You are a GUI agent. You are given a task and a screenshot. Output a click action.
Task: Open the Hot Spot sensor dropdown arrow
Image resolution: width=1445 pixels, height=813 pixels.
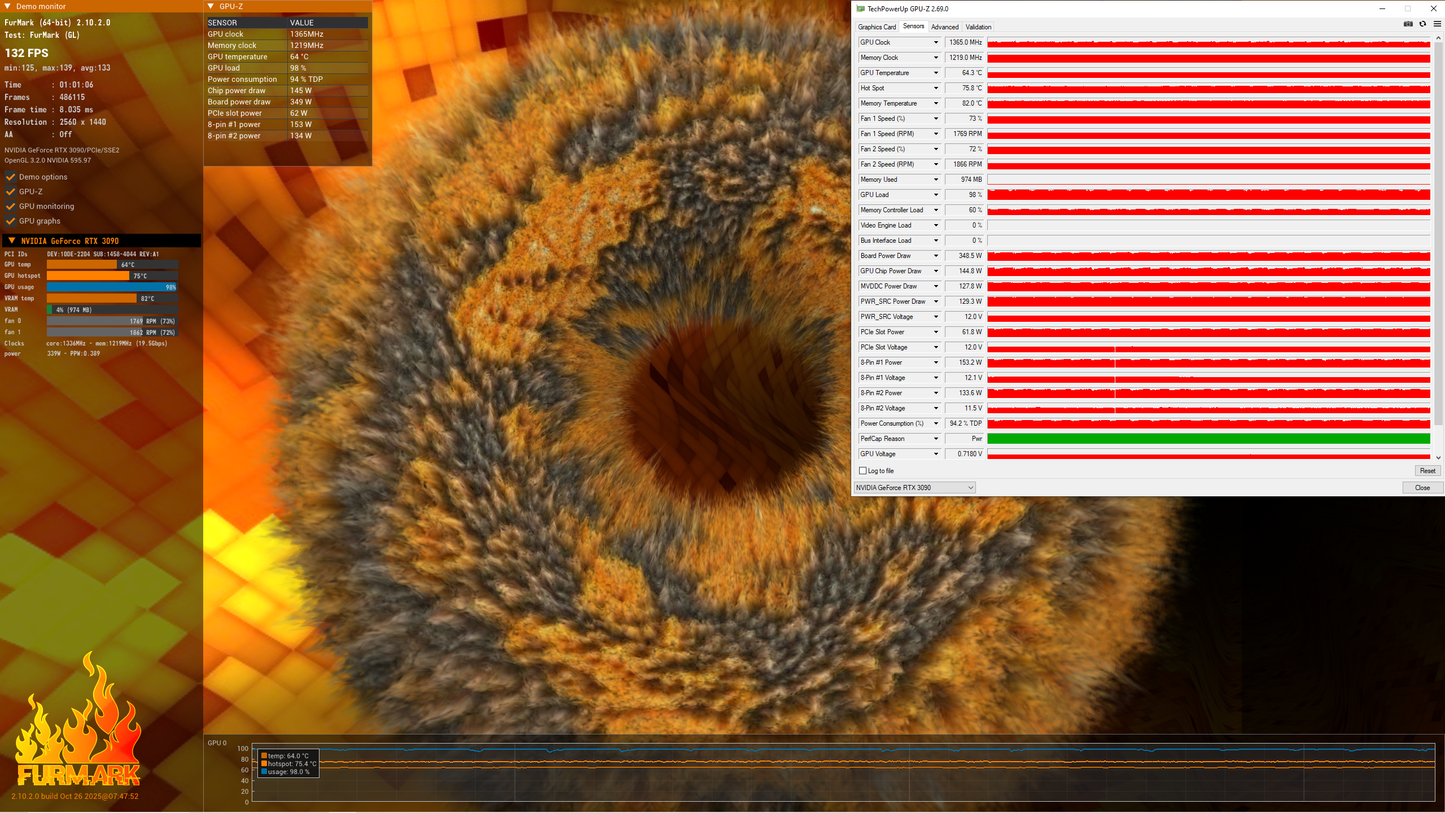936,88
